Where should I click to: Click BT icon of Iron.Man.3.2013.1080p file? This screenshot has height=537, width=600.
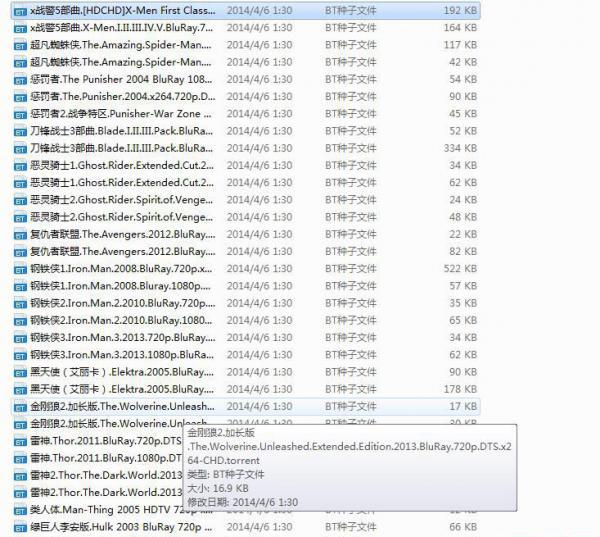pyautogui.click(x=20, y=356)
